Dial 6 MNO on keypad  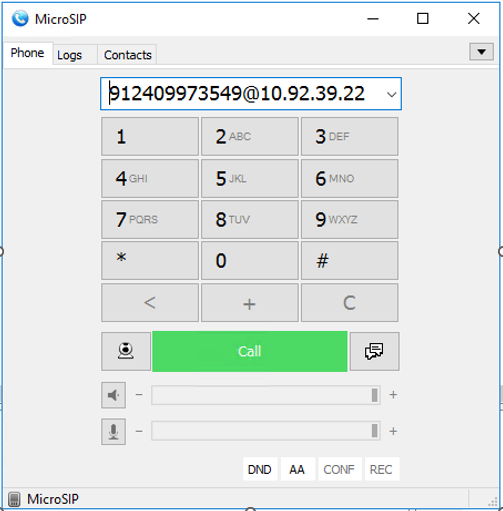(349, 178)
